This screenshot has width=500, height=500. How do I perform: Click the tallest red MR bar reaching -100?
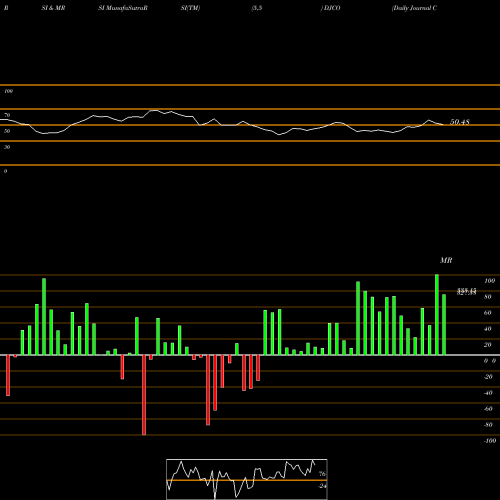(144, 395)
